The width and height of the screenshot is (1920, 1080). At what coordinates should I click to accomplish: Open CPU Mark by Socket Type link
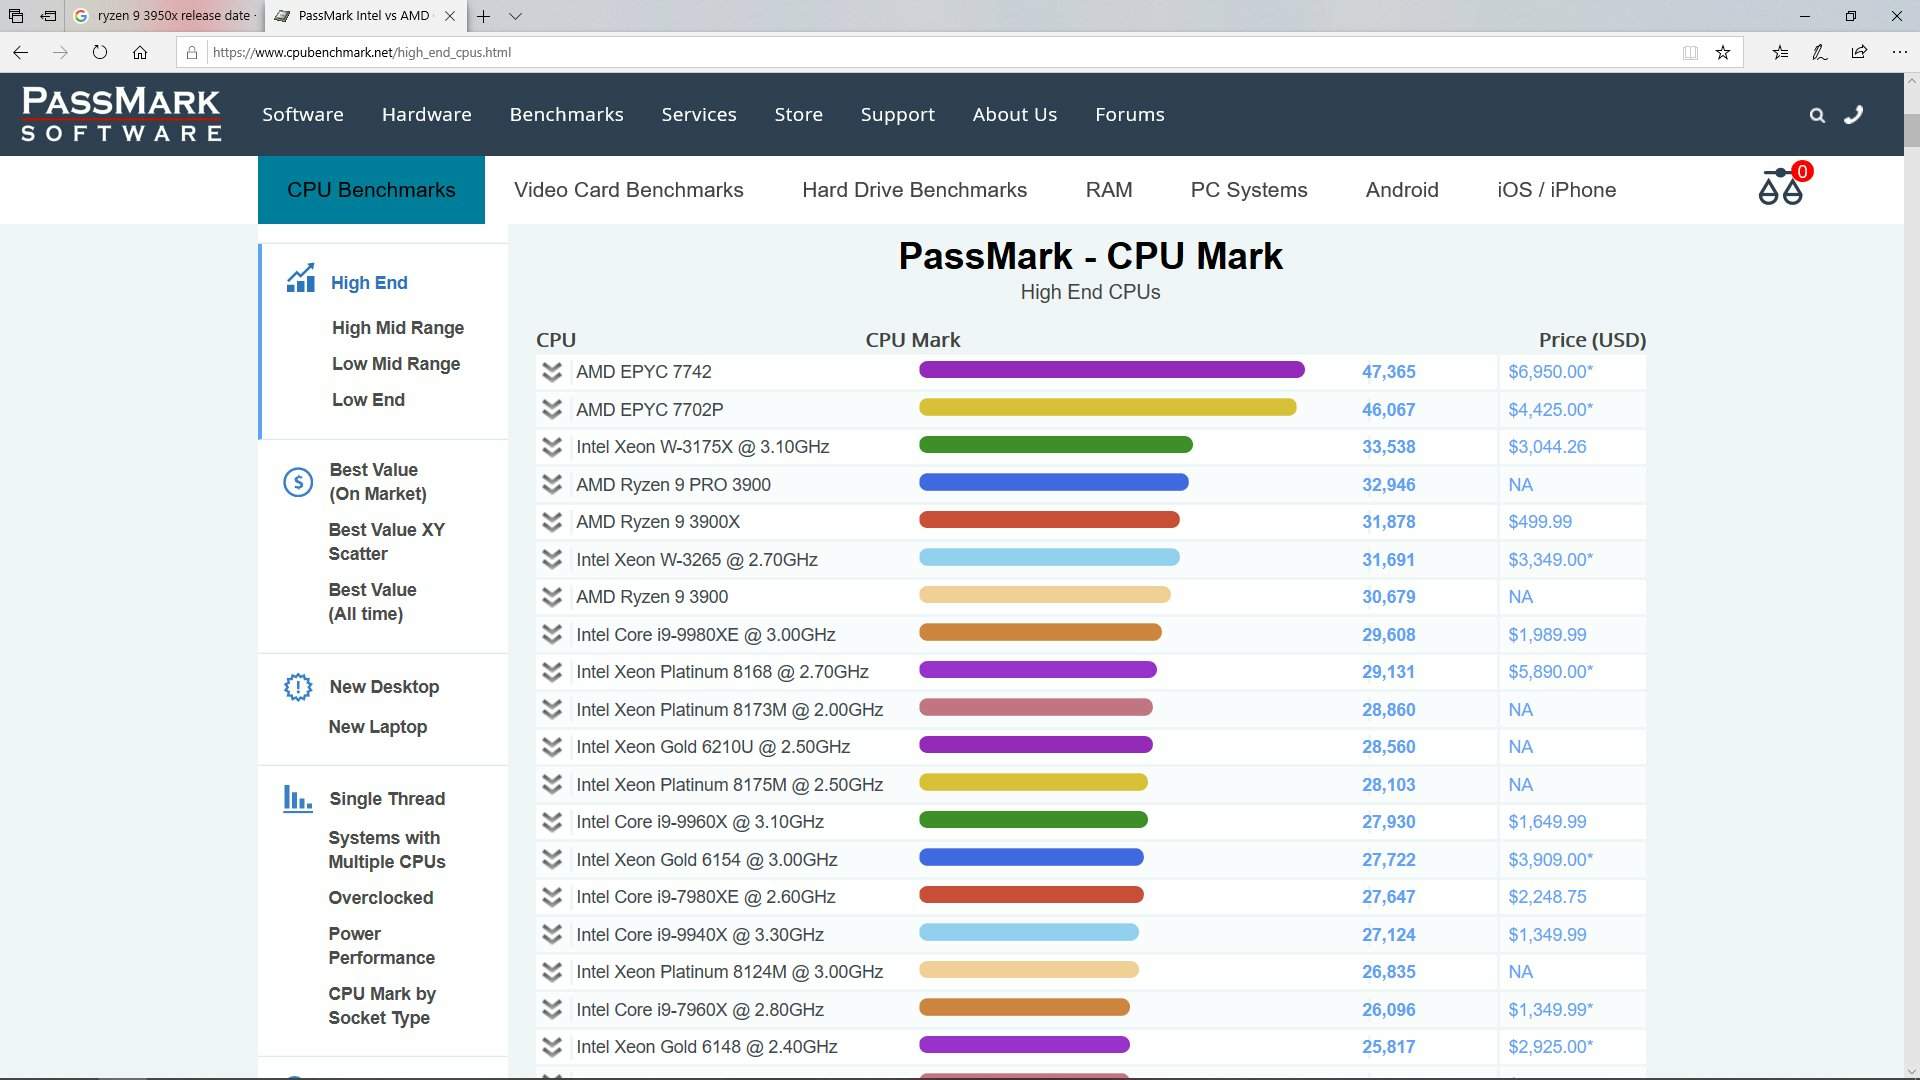[382, 1006]
